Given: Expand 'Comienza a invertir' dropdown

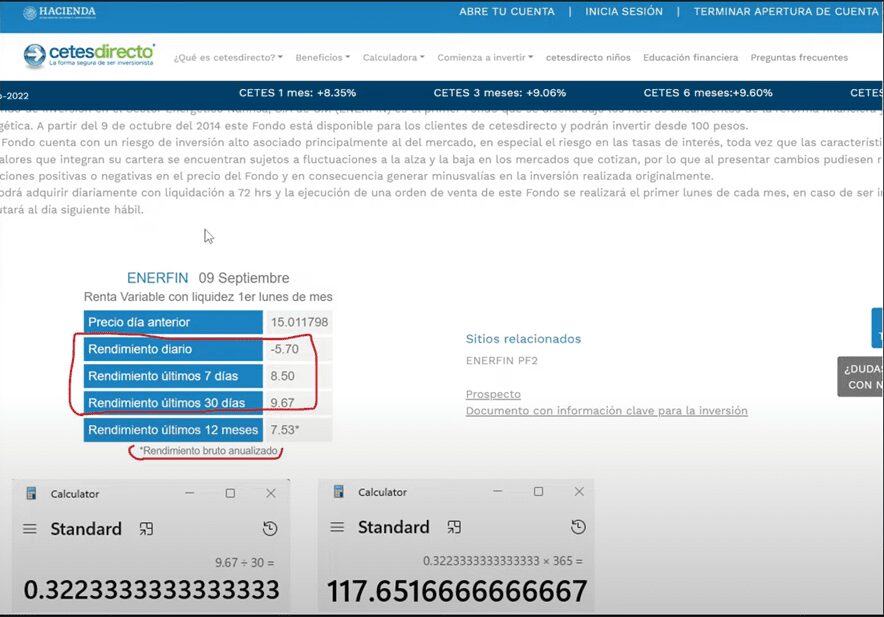Looking at the screenshot, I should (x=485, y=58).
